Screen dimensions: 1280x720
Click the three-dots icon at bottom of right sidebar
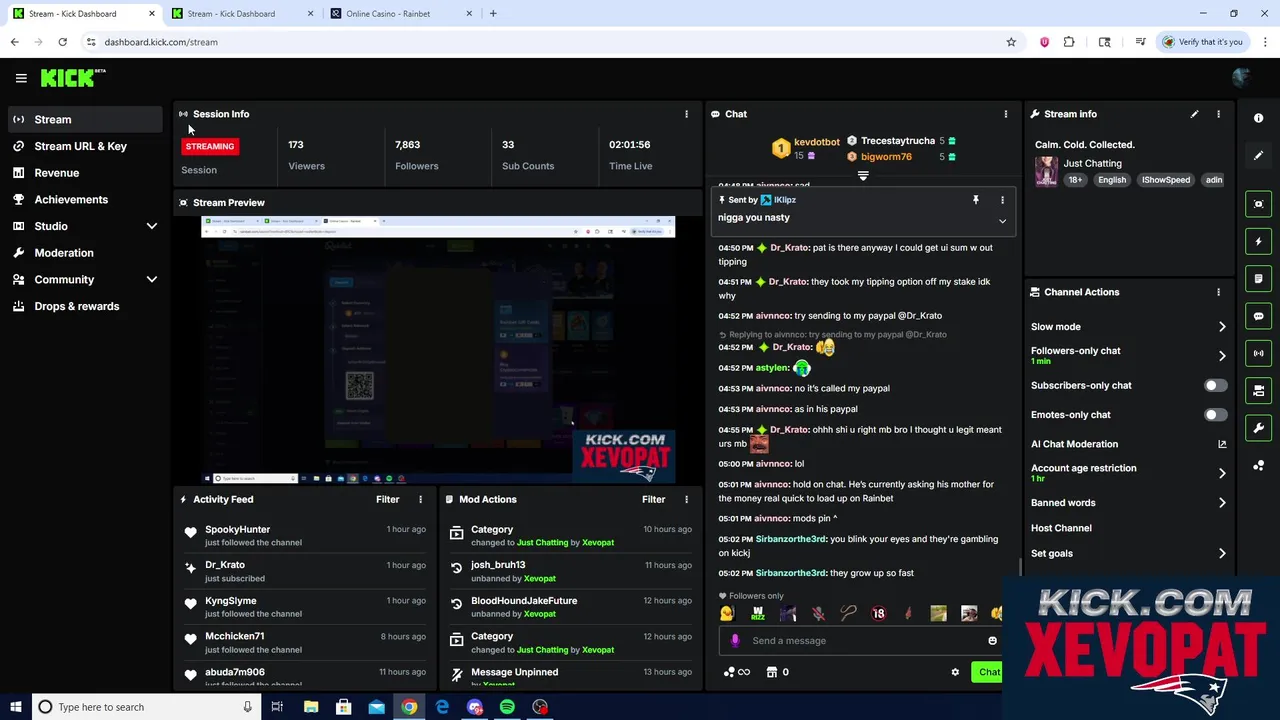click(1259, 466)
